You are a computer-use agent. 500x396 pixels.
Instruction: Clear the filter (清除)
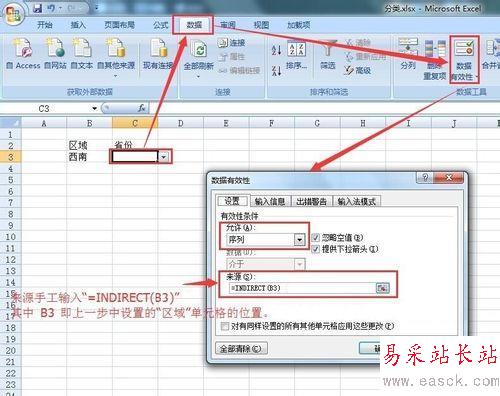click(358, 43)
